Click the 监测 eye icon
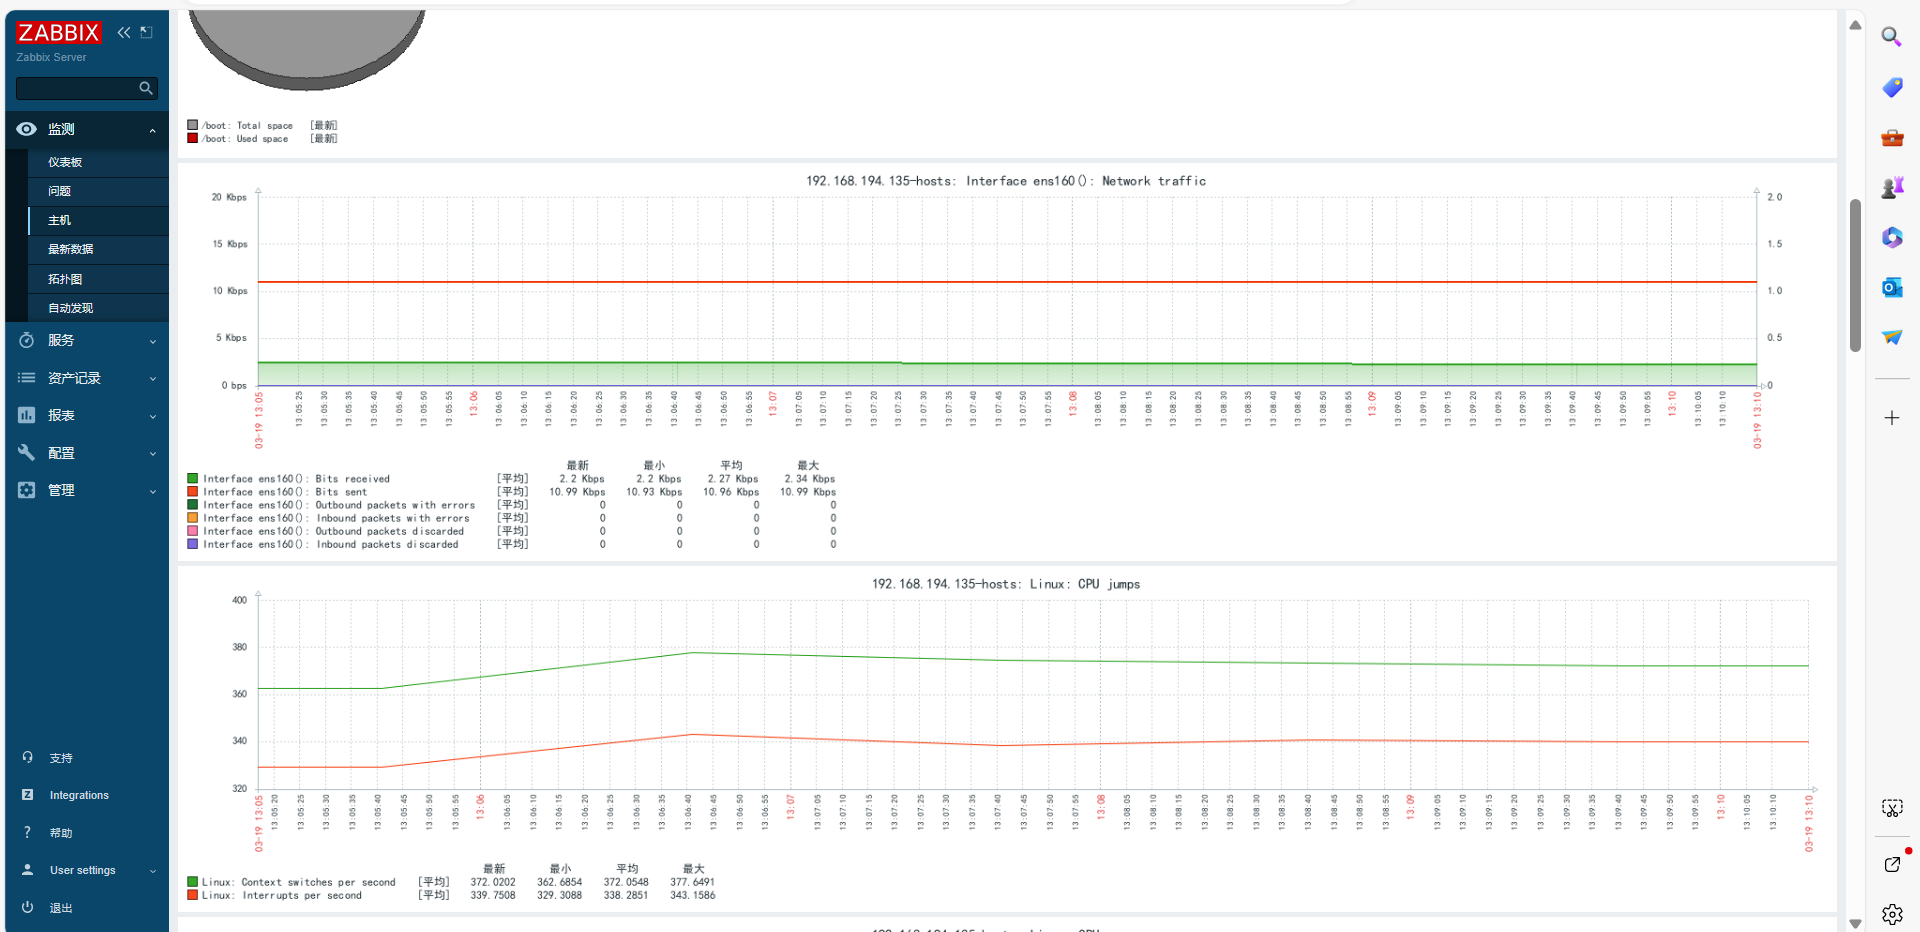The height and width of the screenshot is (932, 1920). (27, 129)
